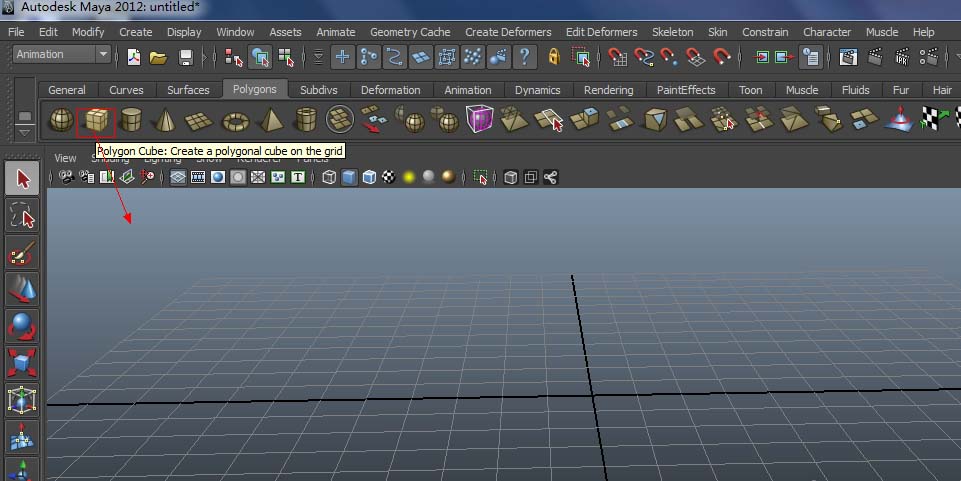Click the IPR render clapperboard icon
The image size is (961, 481).
(902, 57)
